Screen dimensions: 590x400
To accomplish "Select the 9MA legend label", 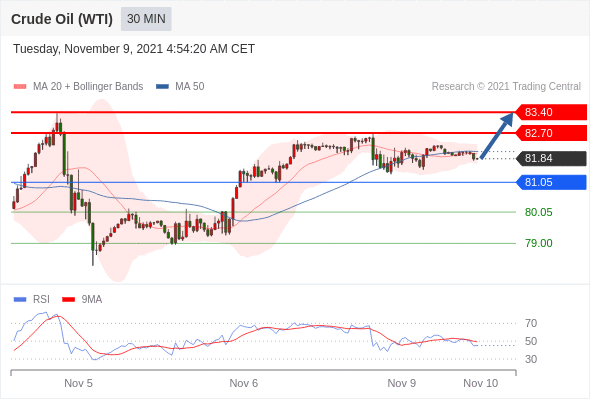I will (x=92, y=300).
